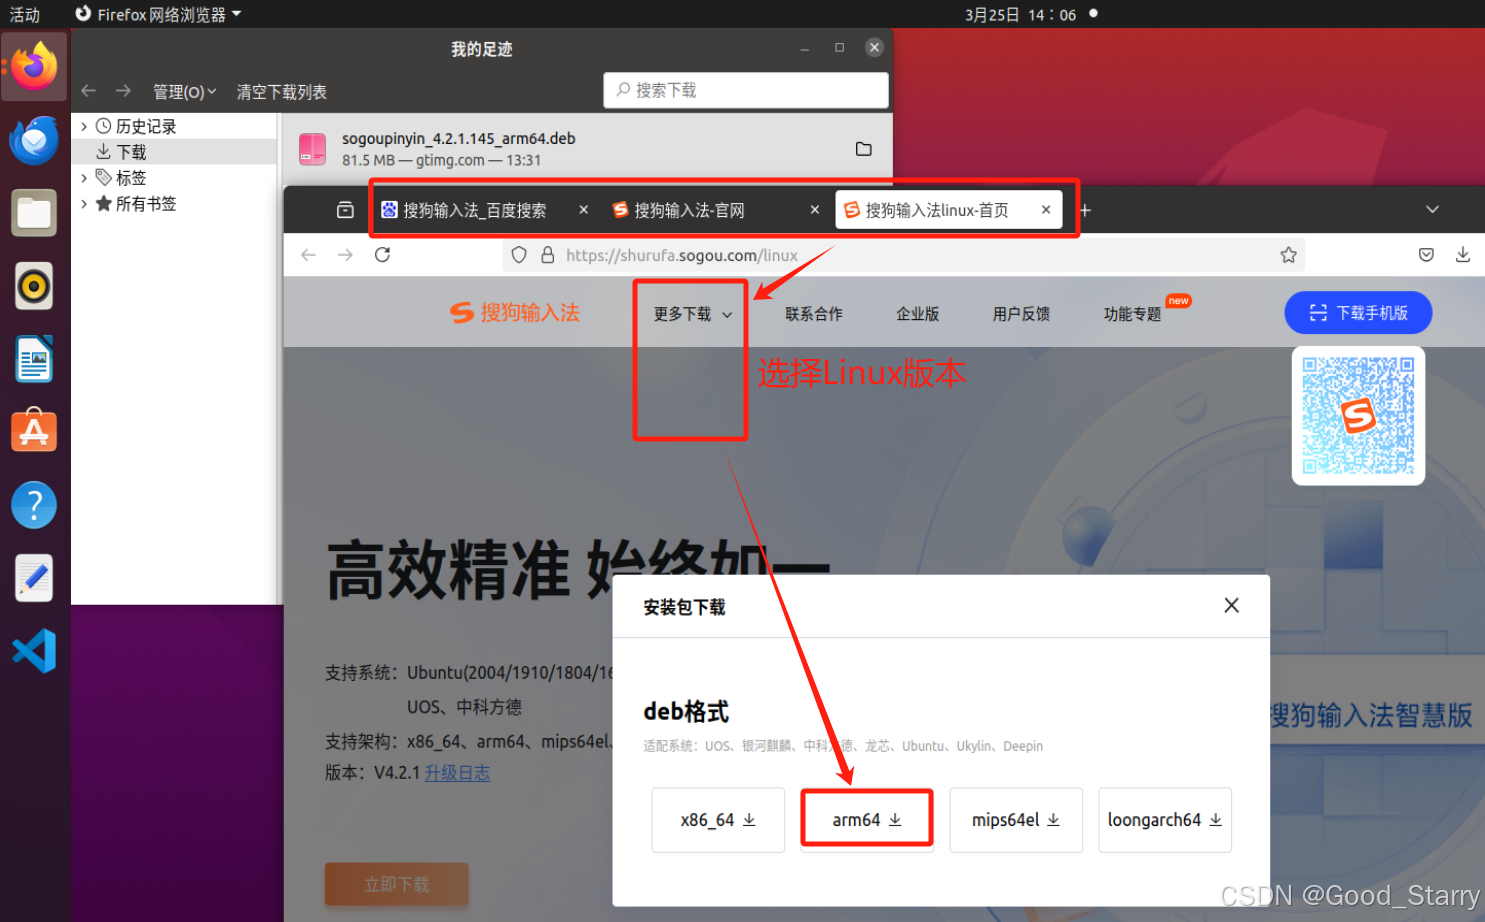Viewport: 1485px width, 922px height.
Task: Open the Firefox View icon left of tabs
Action: (345, 210)
